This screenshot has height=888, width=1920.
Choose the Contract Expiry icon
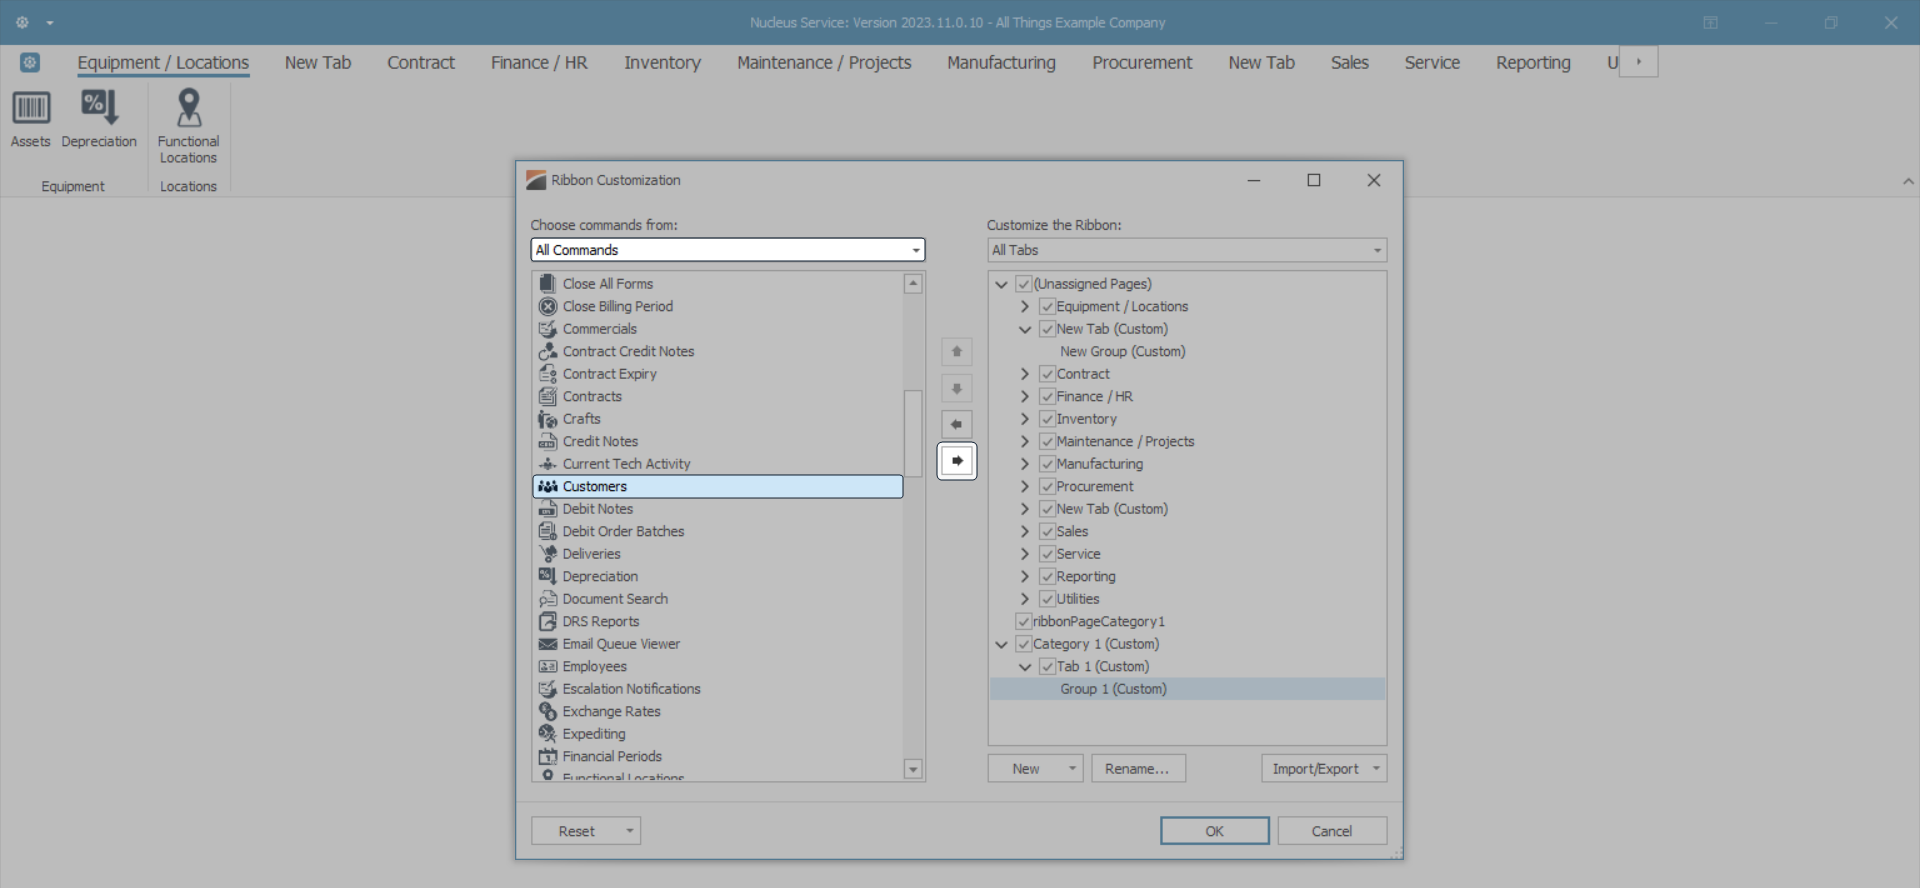pyautogui.click(x=548, y=374)
